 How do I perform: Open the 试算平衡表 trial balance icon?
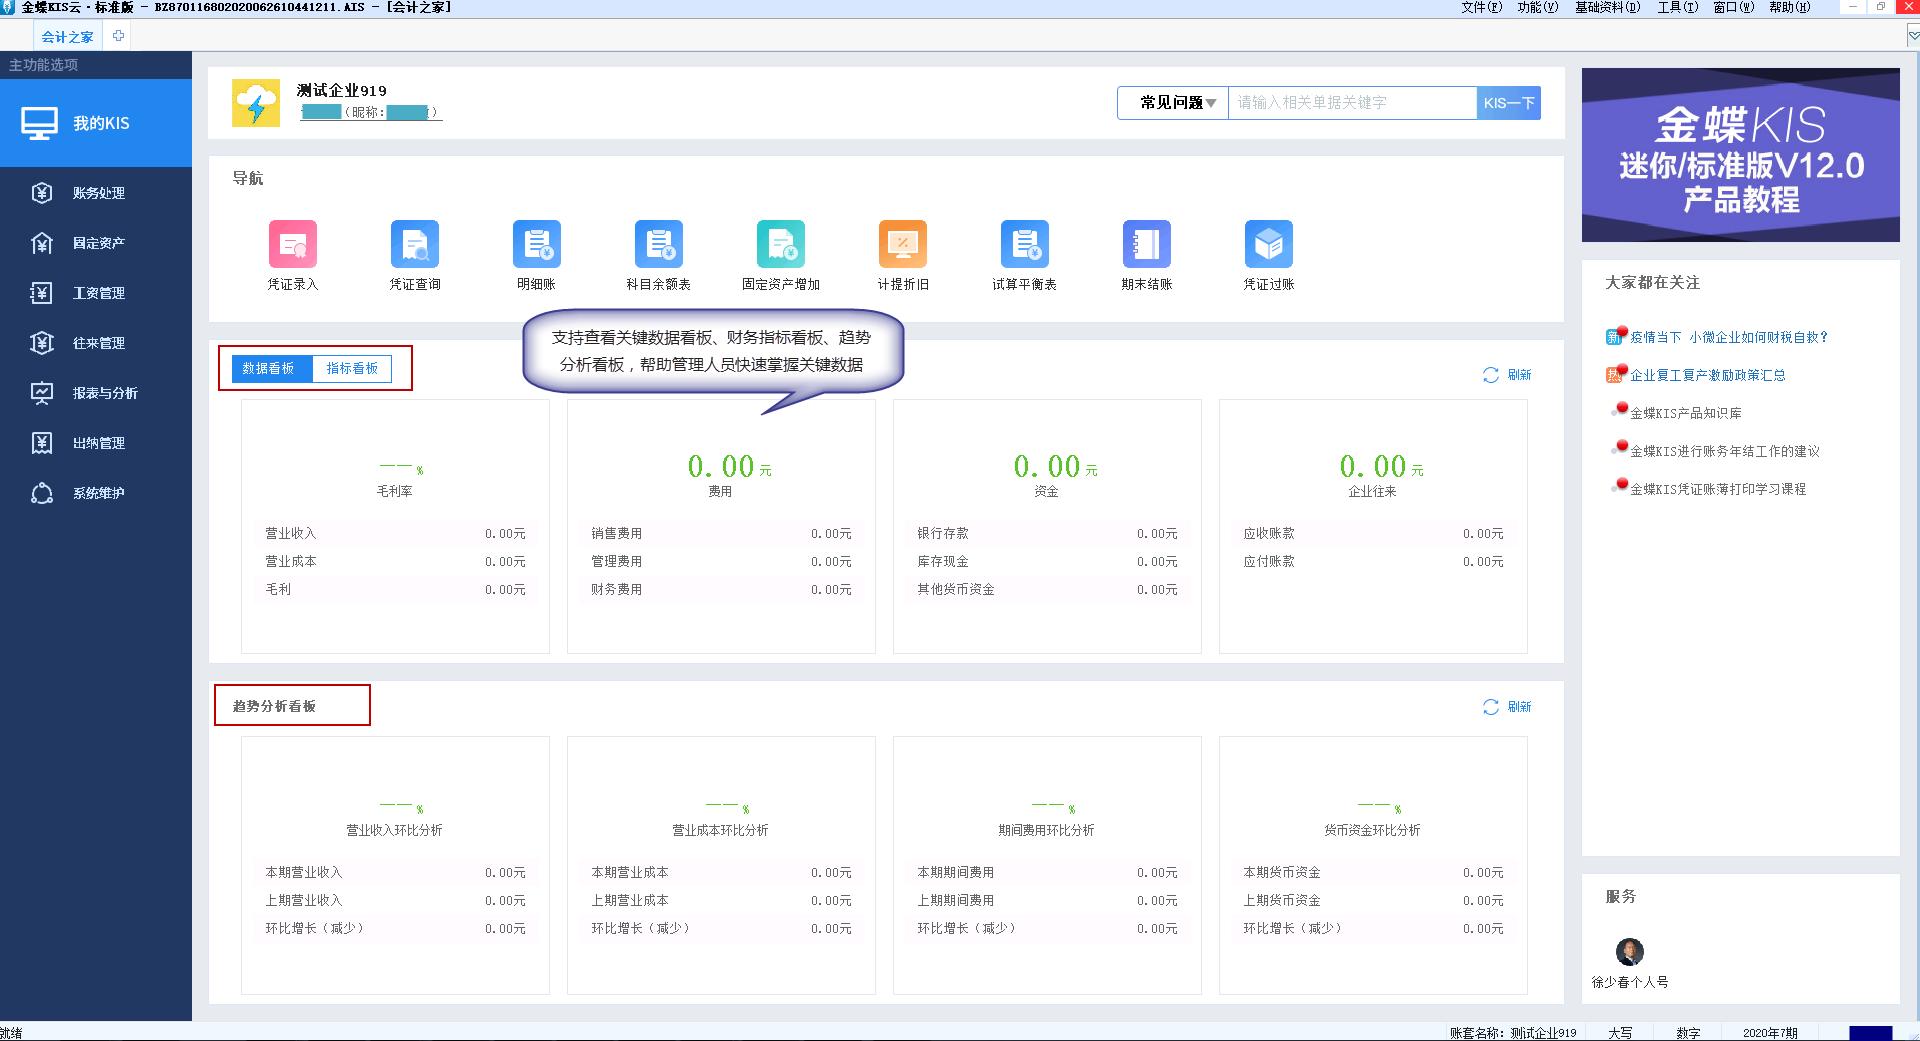pyautogui.click(x=1024, y=245)
